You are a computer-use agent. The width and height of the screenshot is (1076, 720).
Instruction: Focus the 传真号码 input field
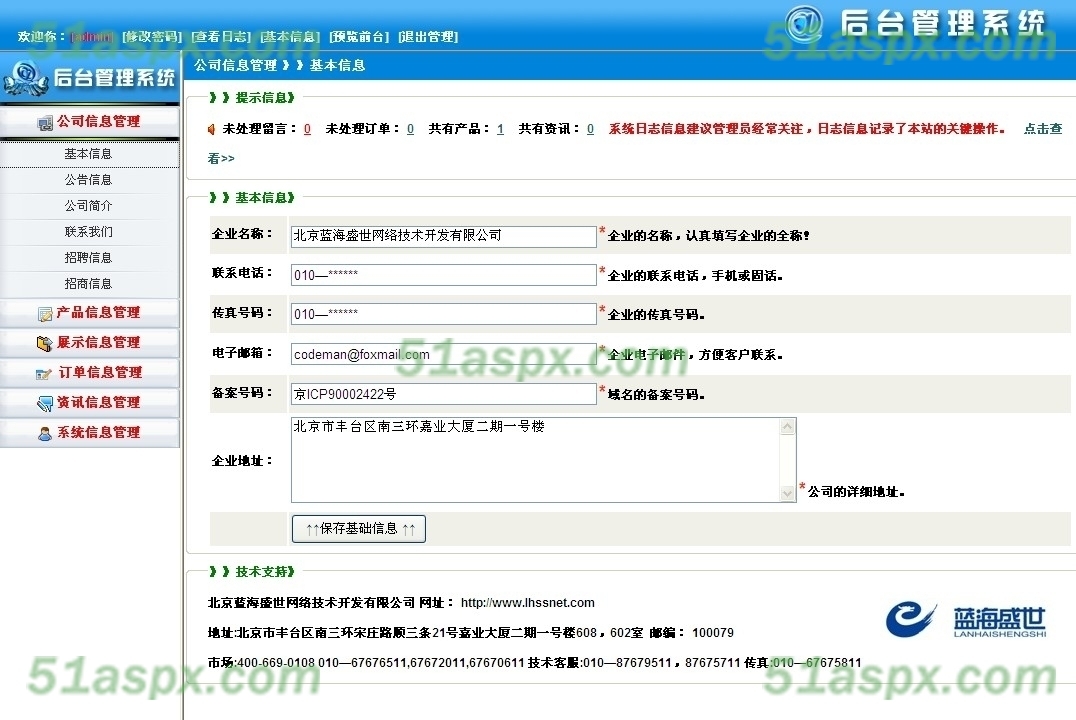click(443, 314)
